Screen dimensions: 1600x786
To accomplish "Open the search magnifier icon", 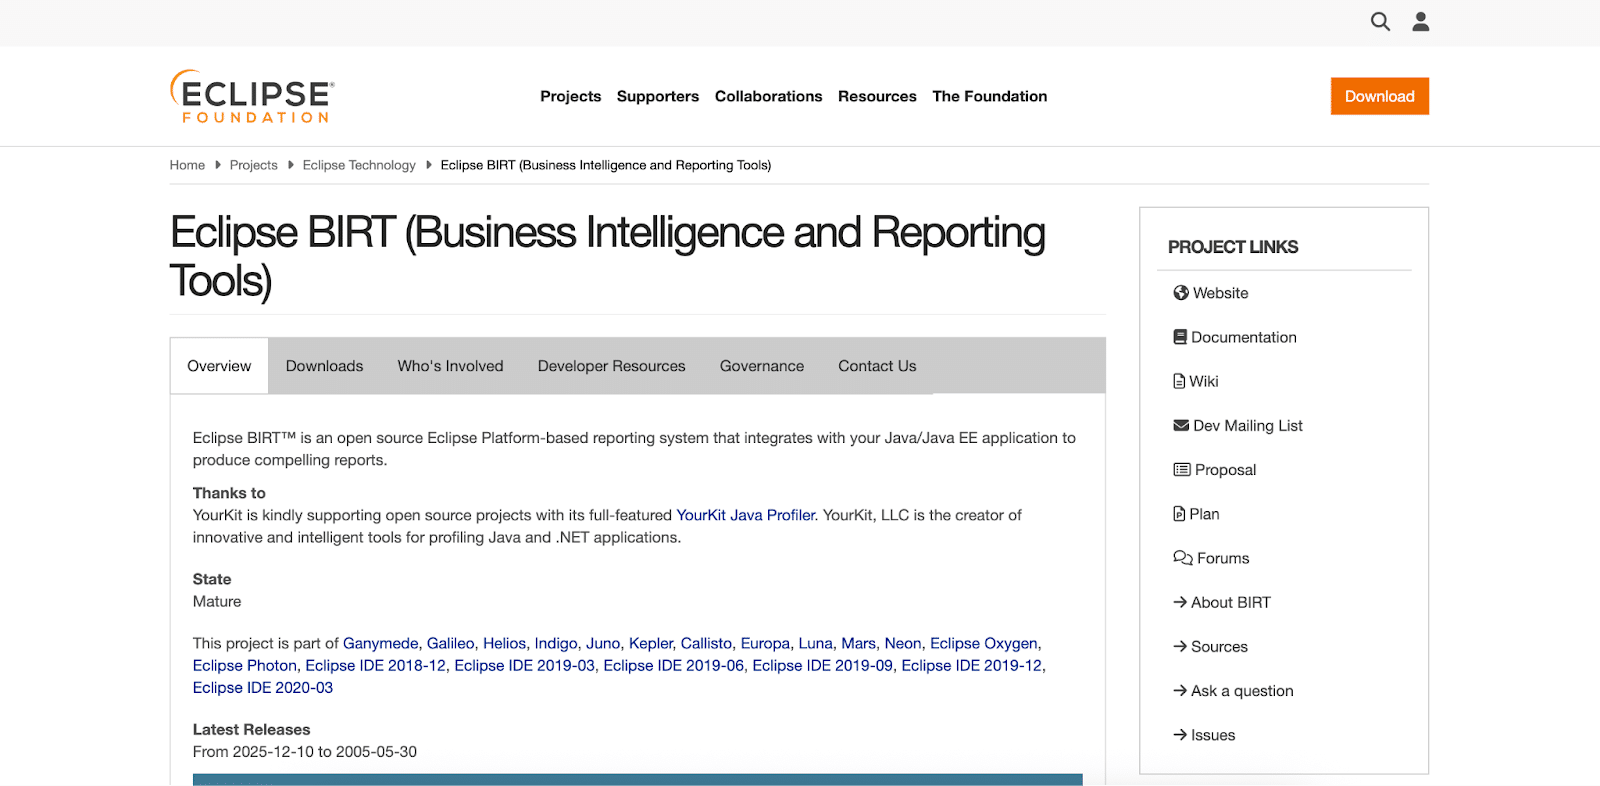I will (x=1380, y=21).
